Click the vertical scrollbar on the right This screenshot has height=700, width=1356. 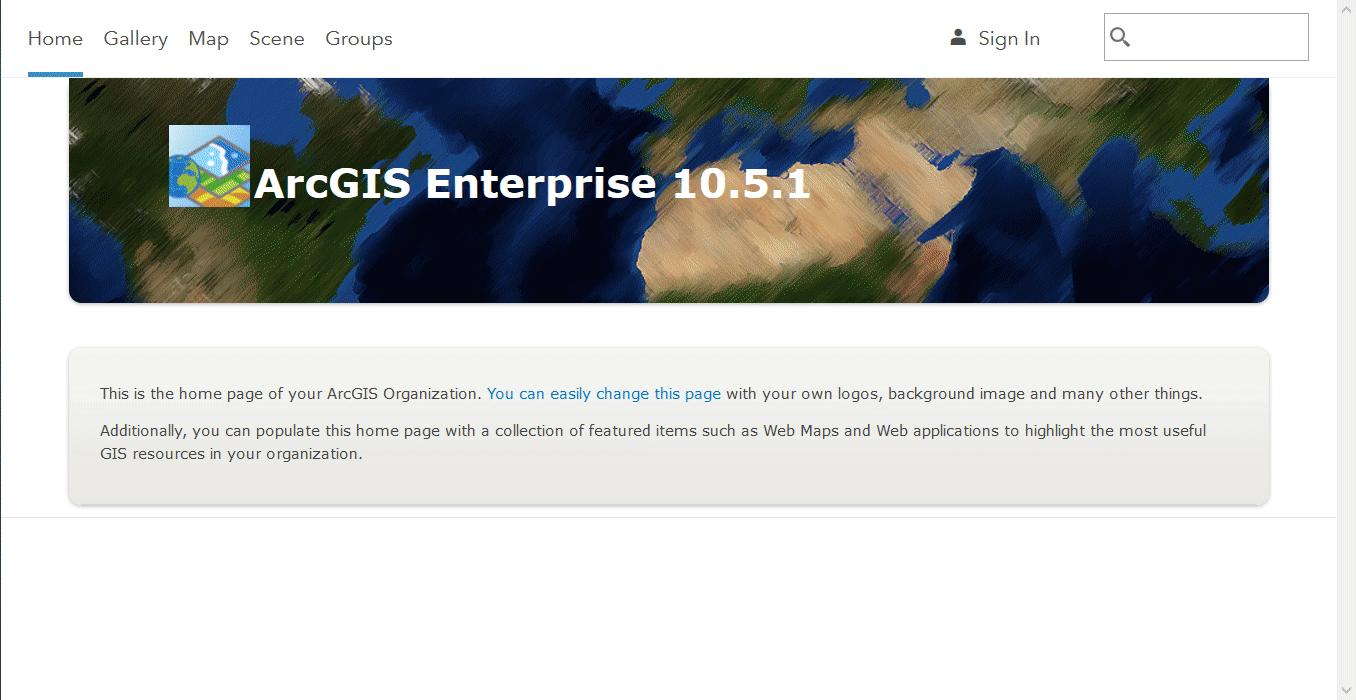point(1346,350)
